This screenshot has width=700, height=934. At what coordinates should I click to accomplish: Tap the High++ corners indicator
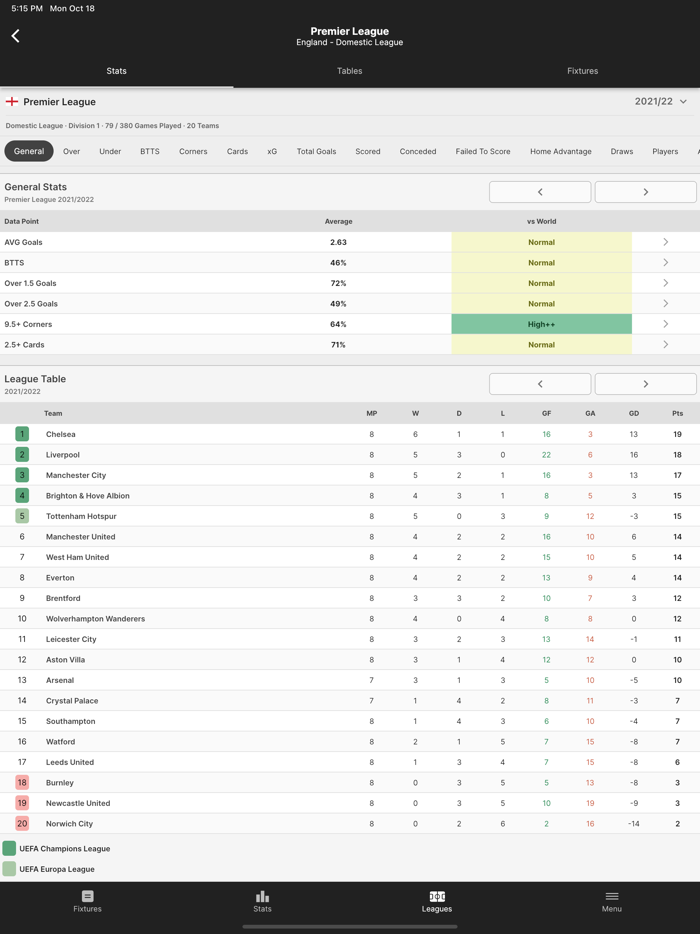542,324
